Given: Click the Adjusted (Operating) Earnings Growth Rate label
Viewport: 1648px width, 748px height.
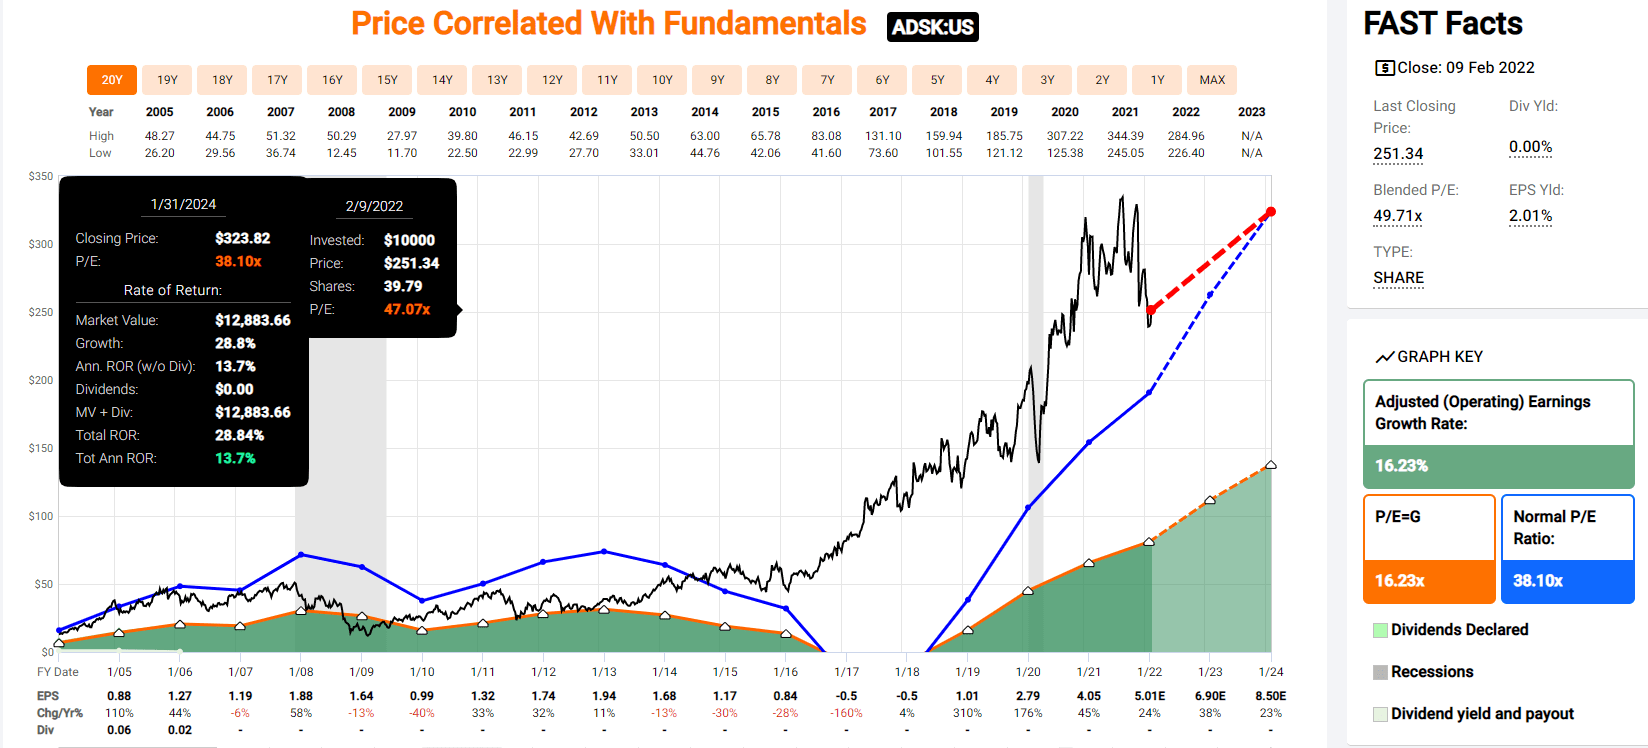Looking at the screenshot, I should (1482, 412).
